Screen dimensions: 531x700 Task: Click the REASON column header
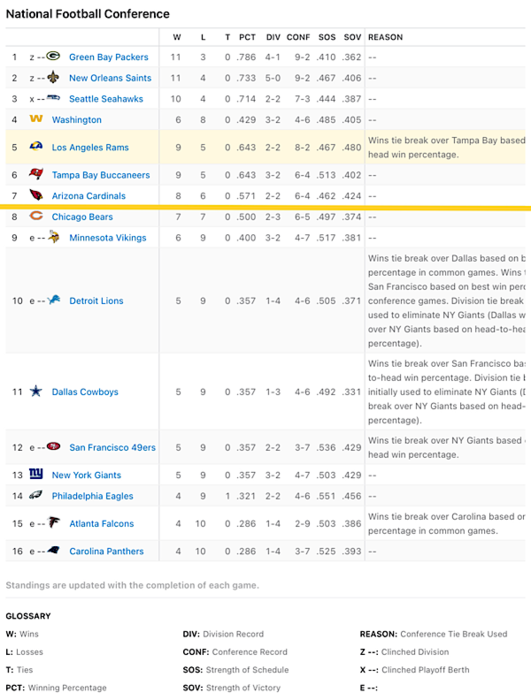tap(385, 38)
